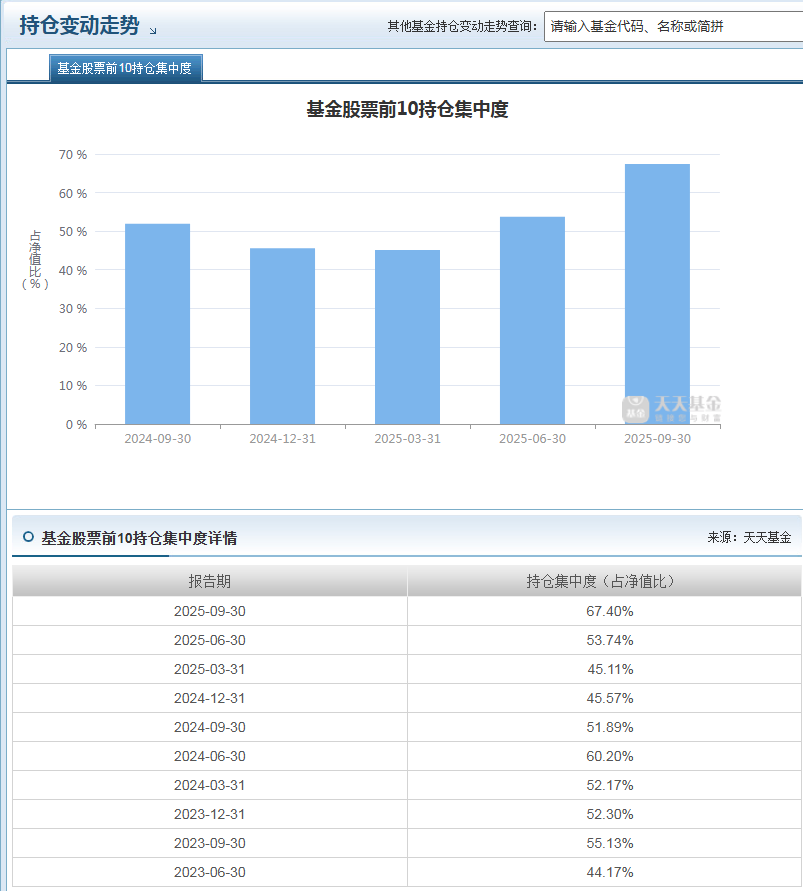Click the 2024-09-30 x-axis label
Image resolution: width=803 pixels, height=891 pixels.
[x=157, y=437]
